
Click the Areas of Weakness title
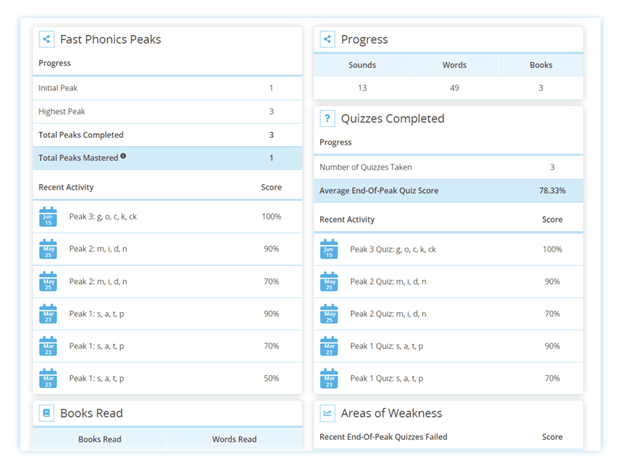(x=392, y=413)
